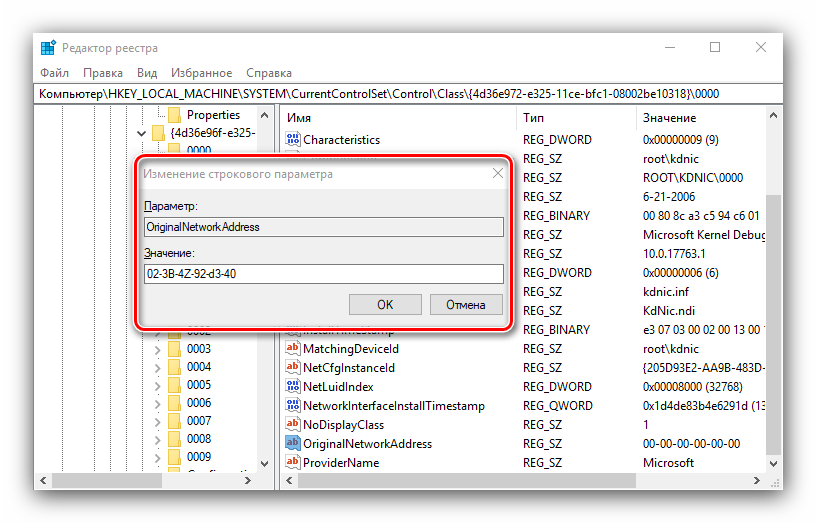The width and height of the screenshot is (816, 523).
Task: Collapse the {4d36e96f-e325- class key
Action: 141,133
